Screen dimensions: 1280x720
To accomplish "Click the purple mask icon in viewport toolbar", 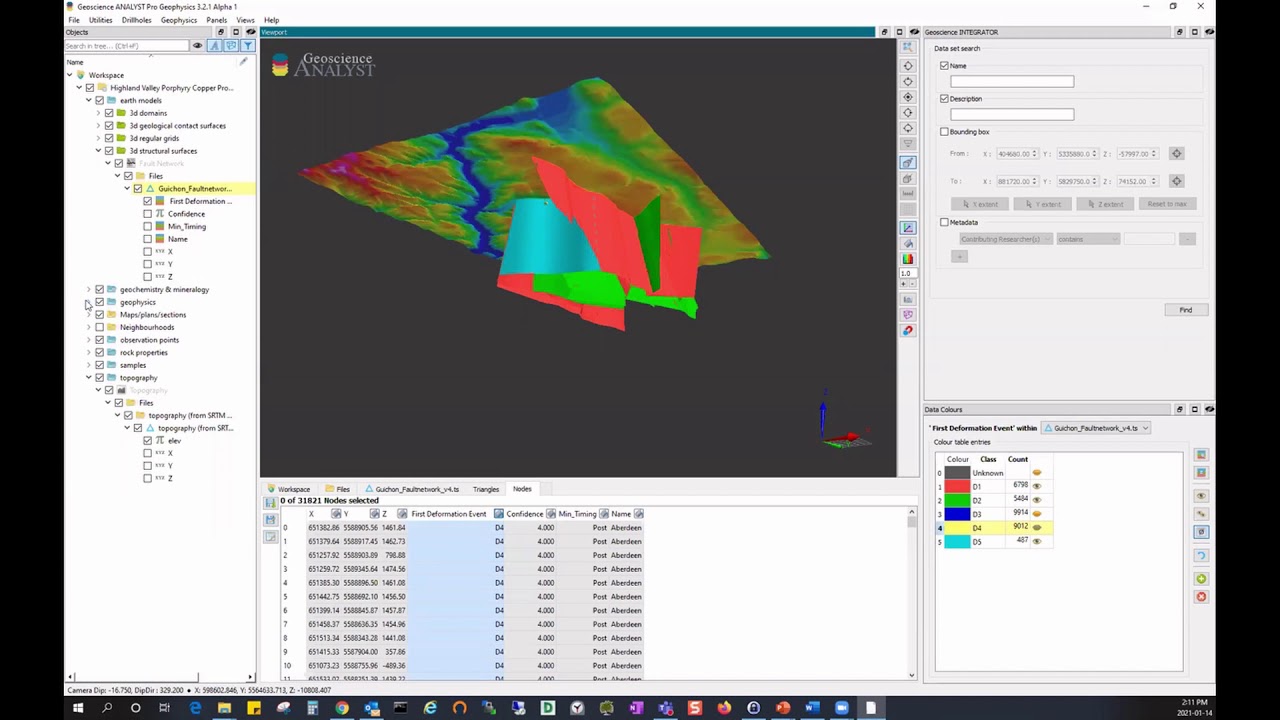I will click(x=908, y=315).
